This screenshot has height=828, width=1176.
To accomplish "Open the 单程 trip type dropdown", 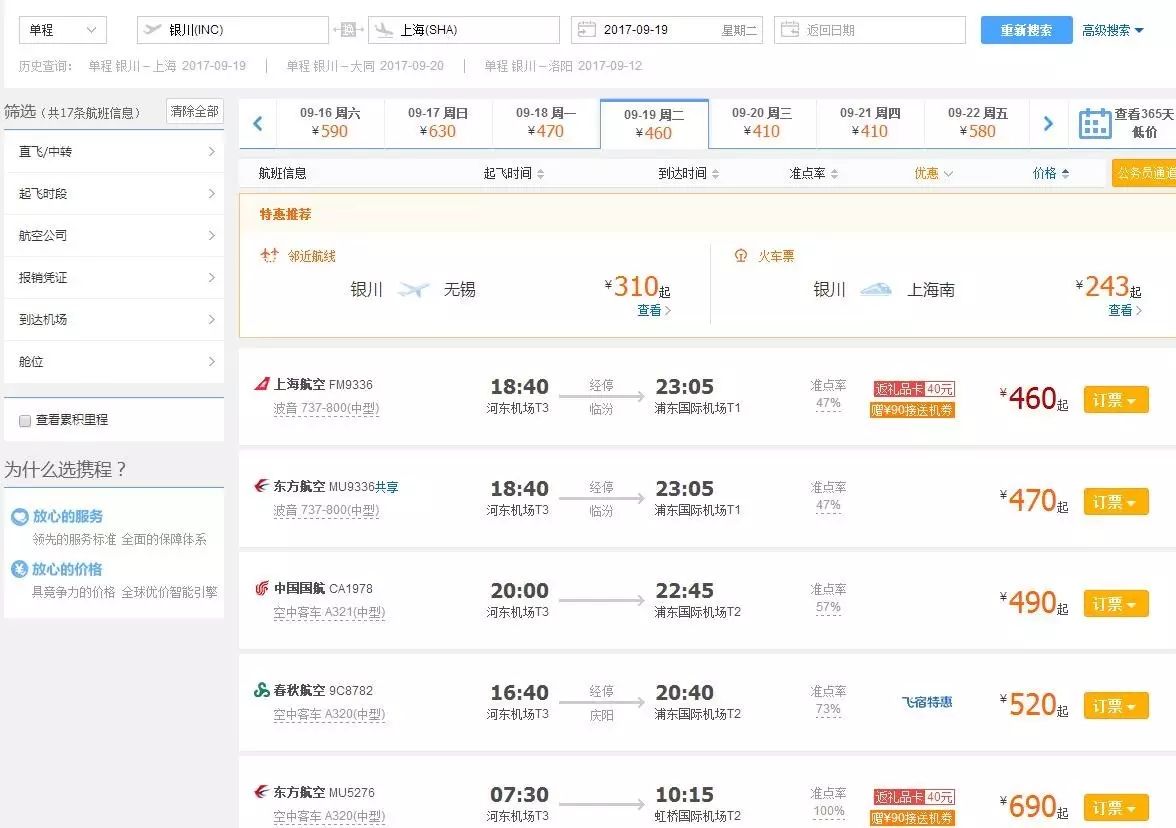I will point(62,30).
